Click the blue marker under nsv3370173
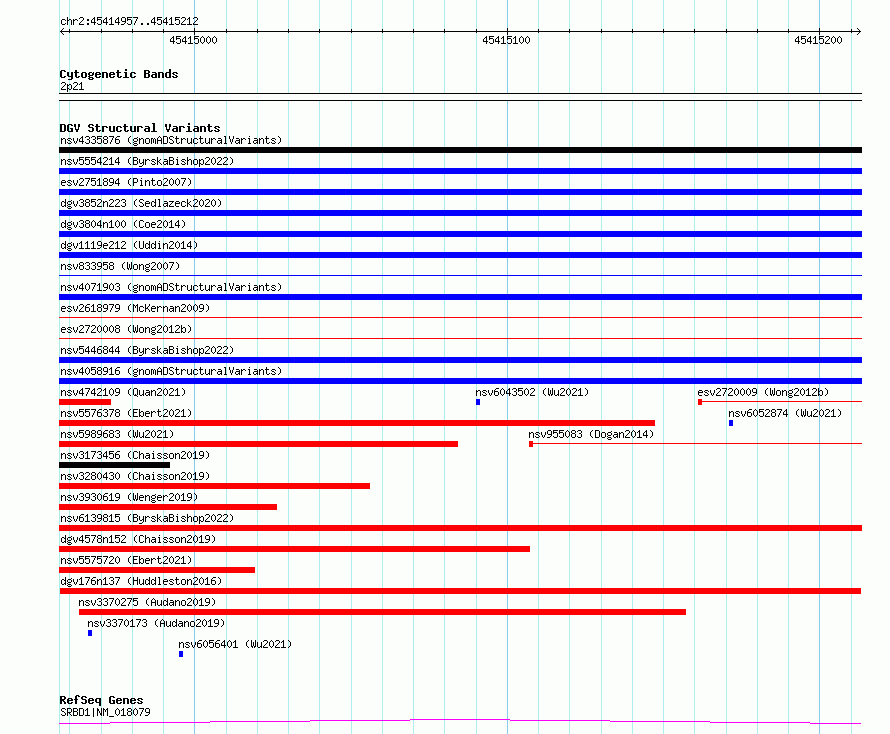The height and width of the screenshot is (734, 890). click(90, 633)
